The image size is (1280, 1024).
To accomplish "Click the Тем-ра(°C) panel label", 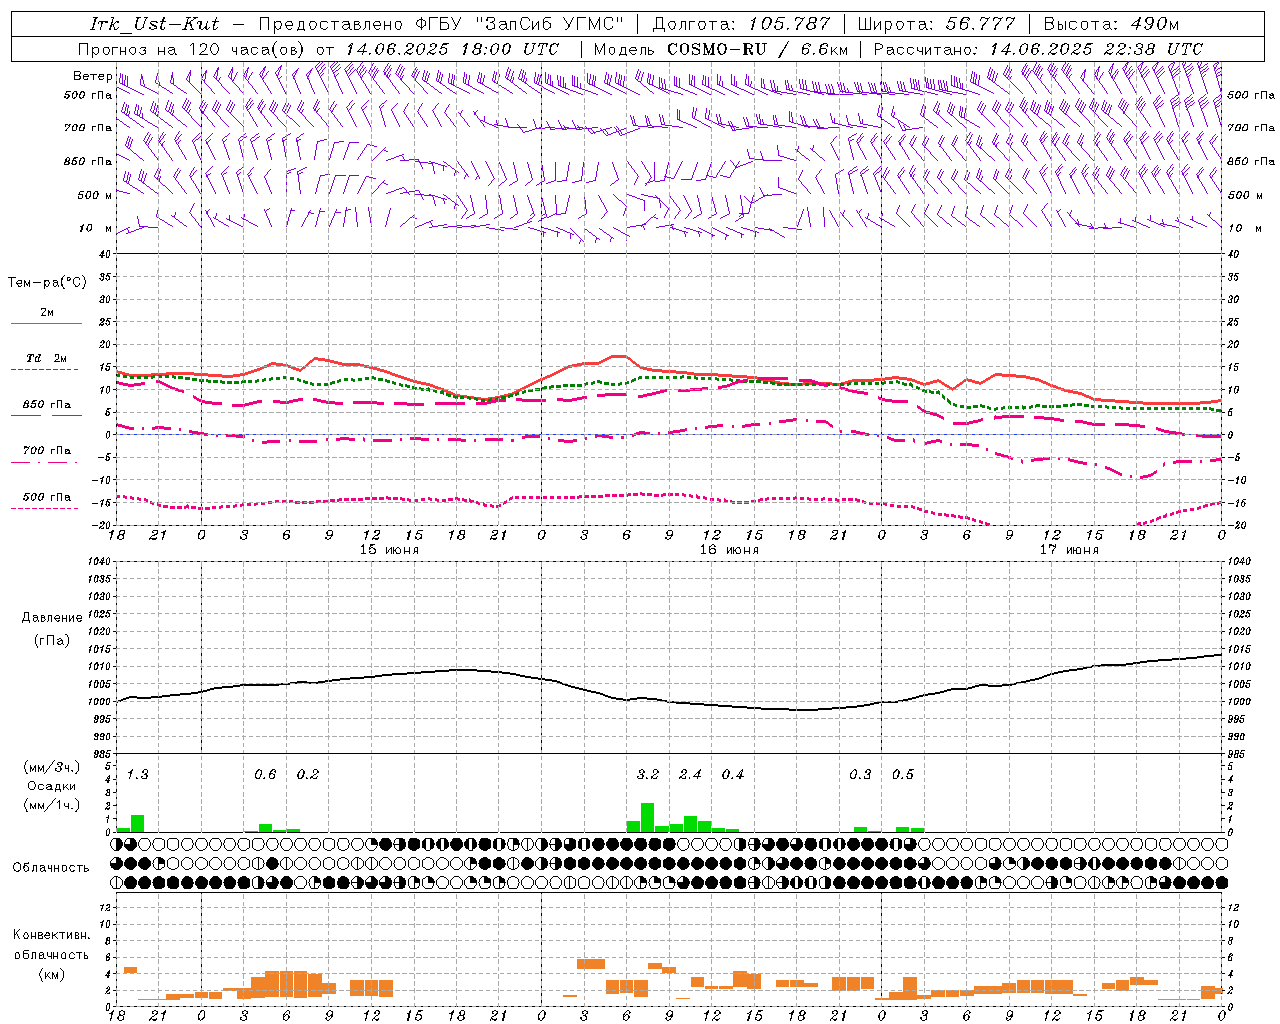I will [47, 283].
